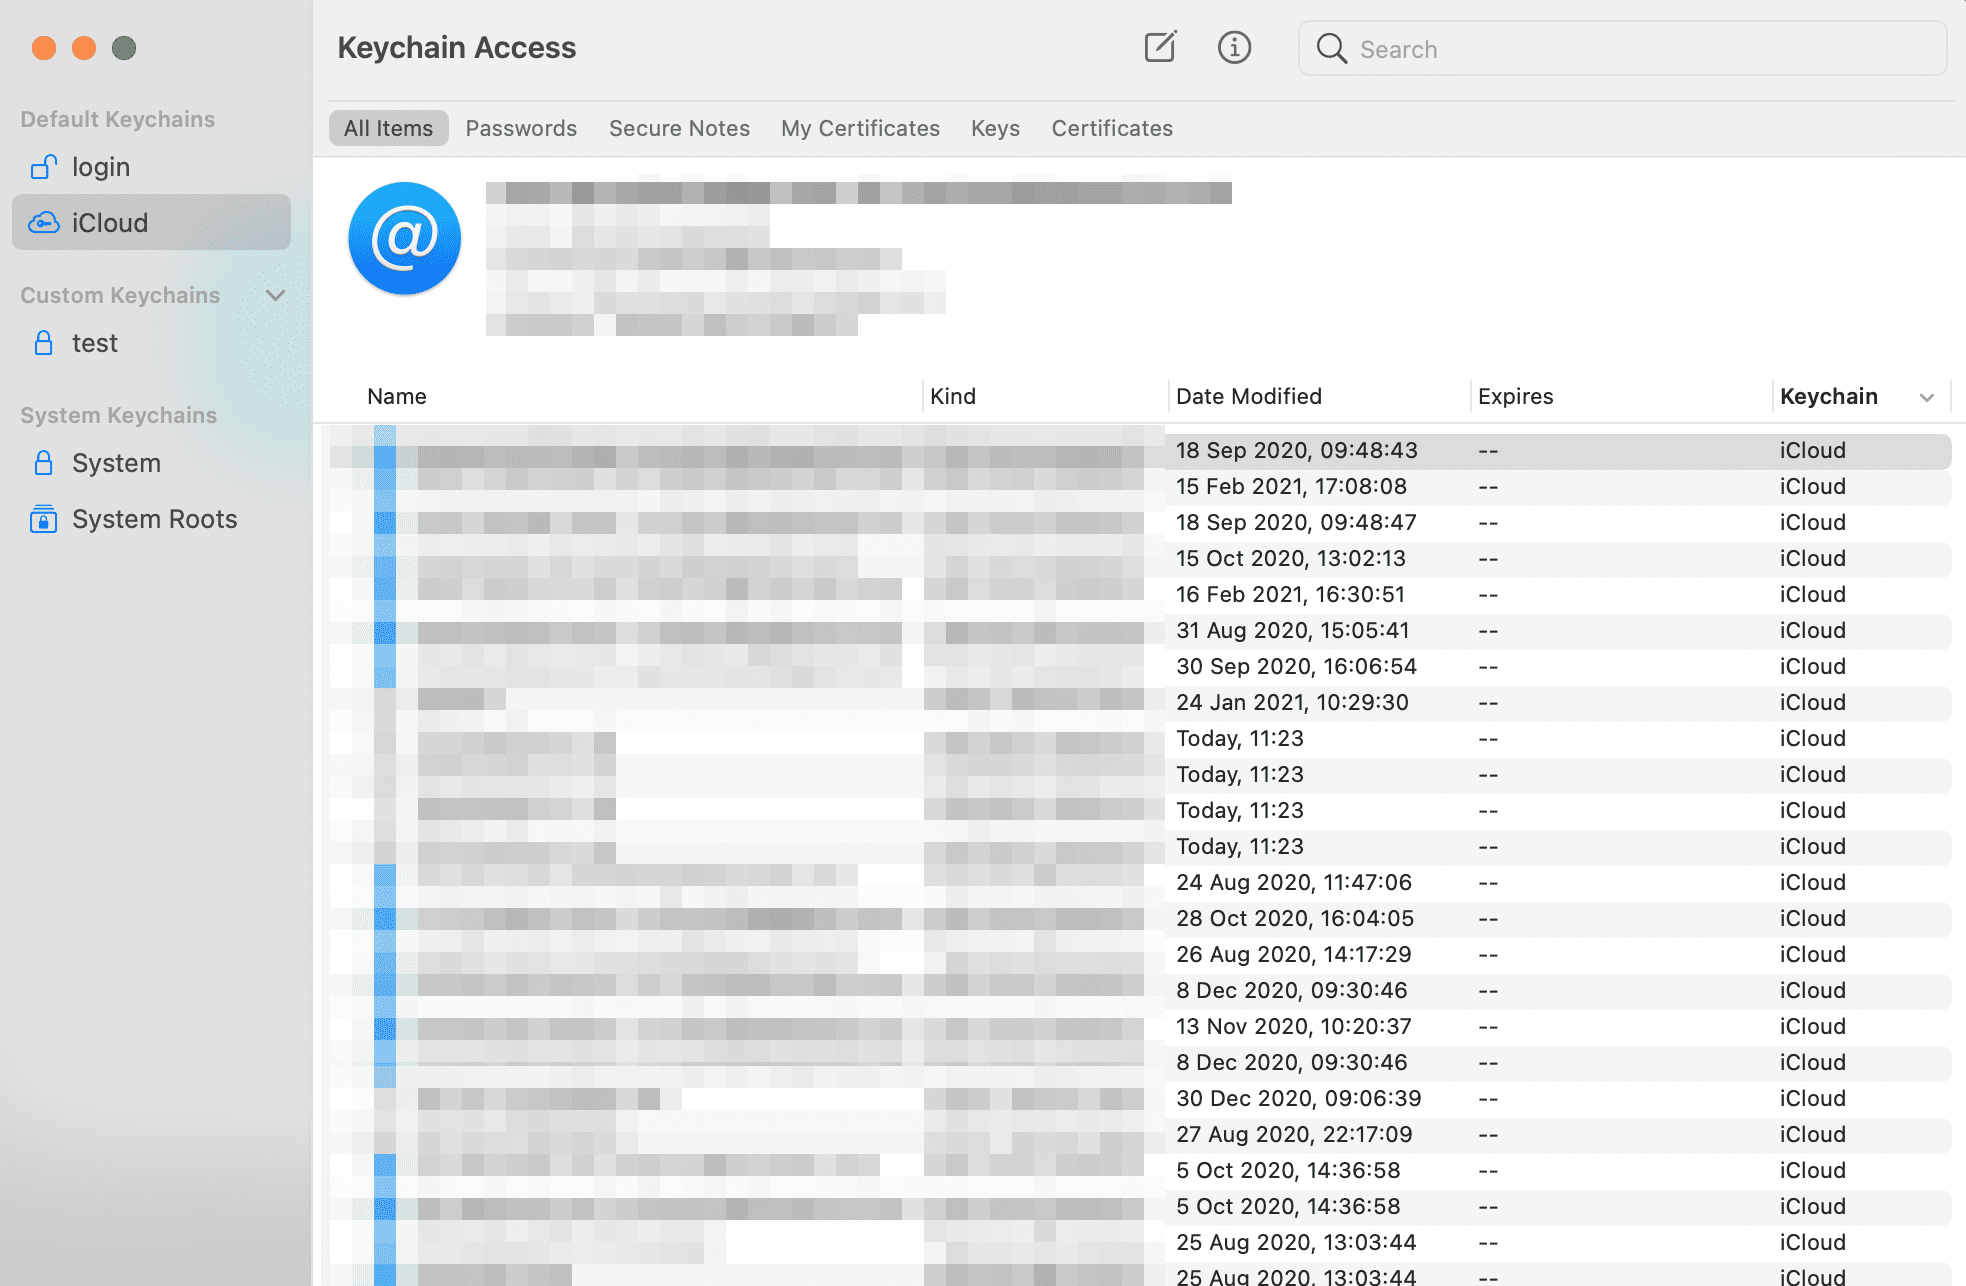
Task: Select row modified 15 Feb 2021, 17:08:08
Action: click(x=1290, y=486)
